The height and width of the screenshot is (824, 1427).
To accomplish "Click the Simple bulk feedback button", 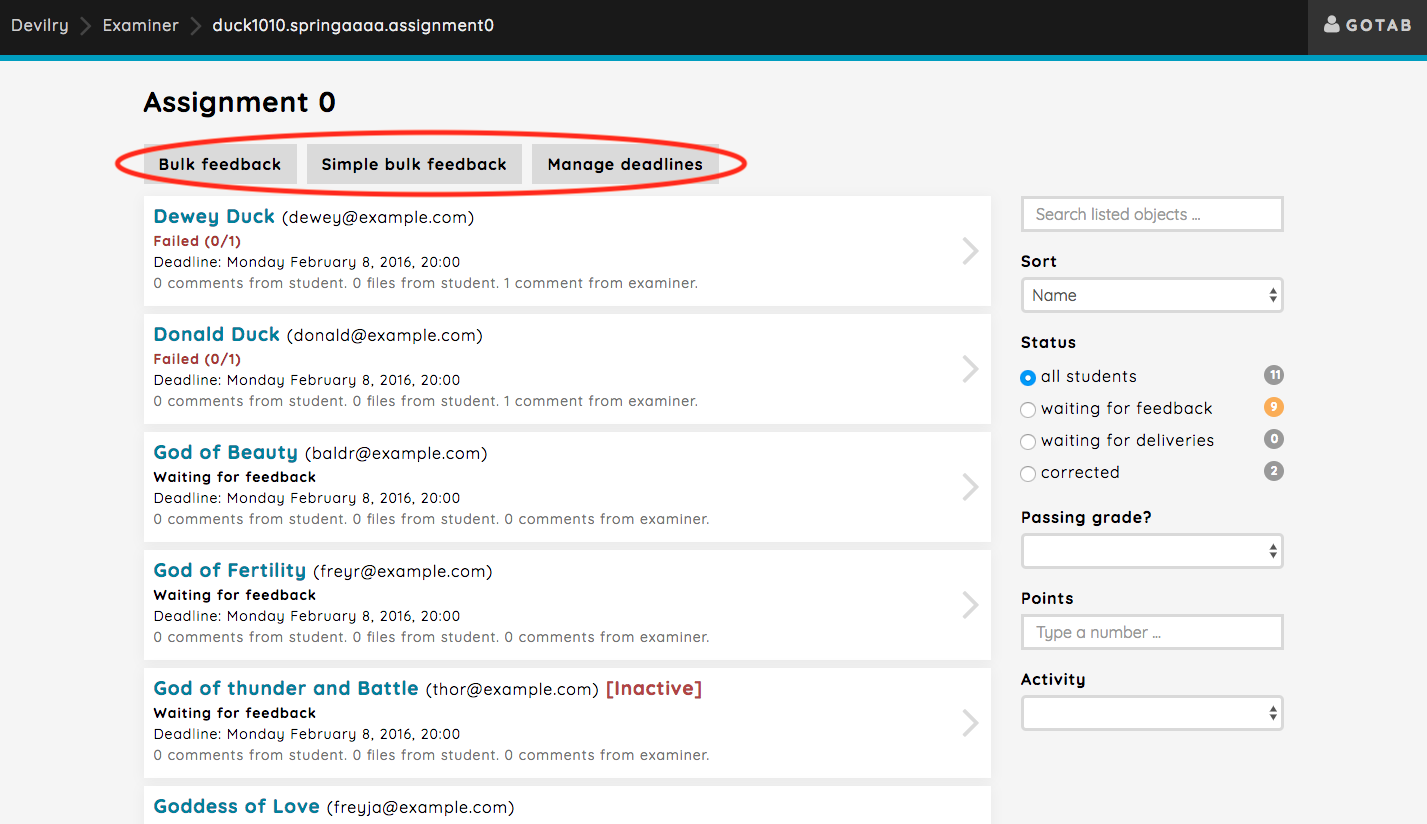I will point(414,164).
